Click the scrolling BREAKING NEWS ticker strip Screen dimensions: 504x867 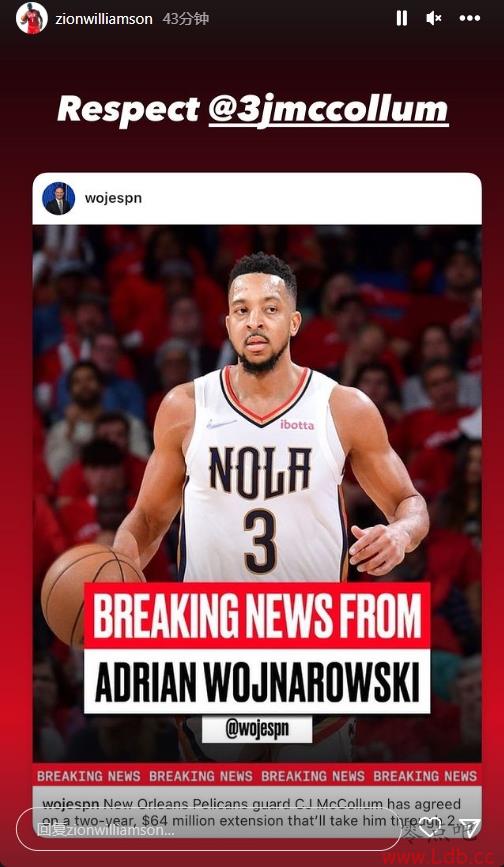tap(257, 776)
